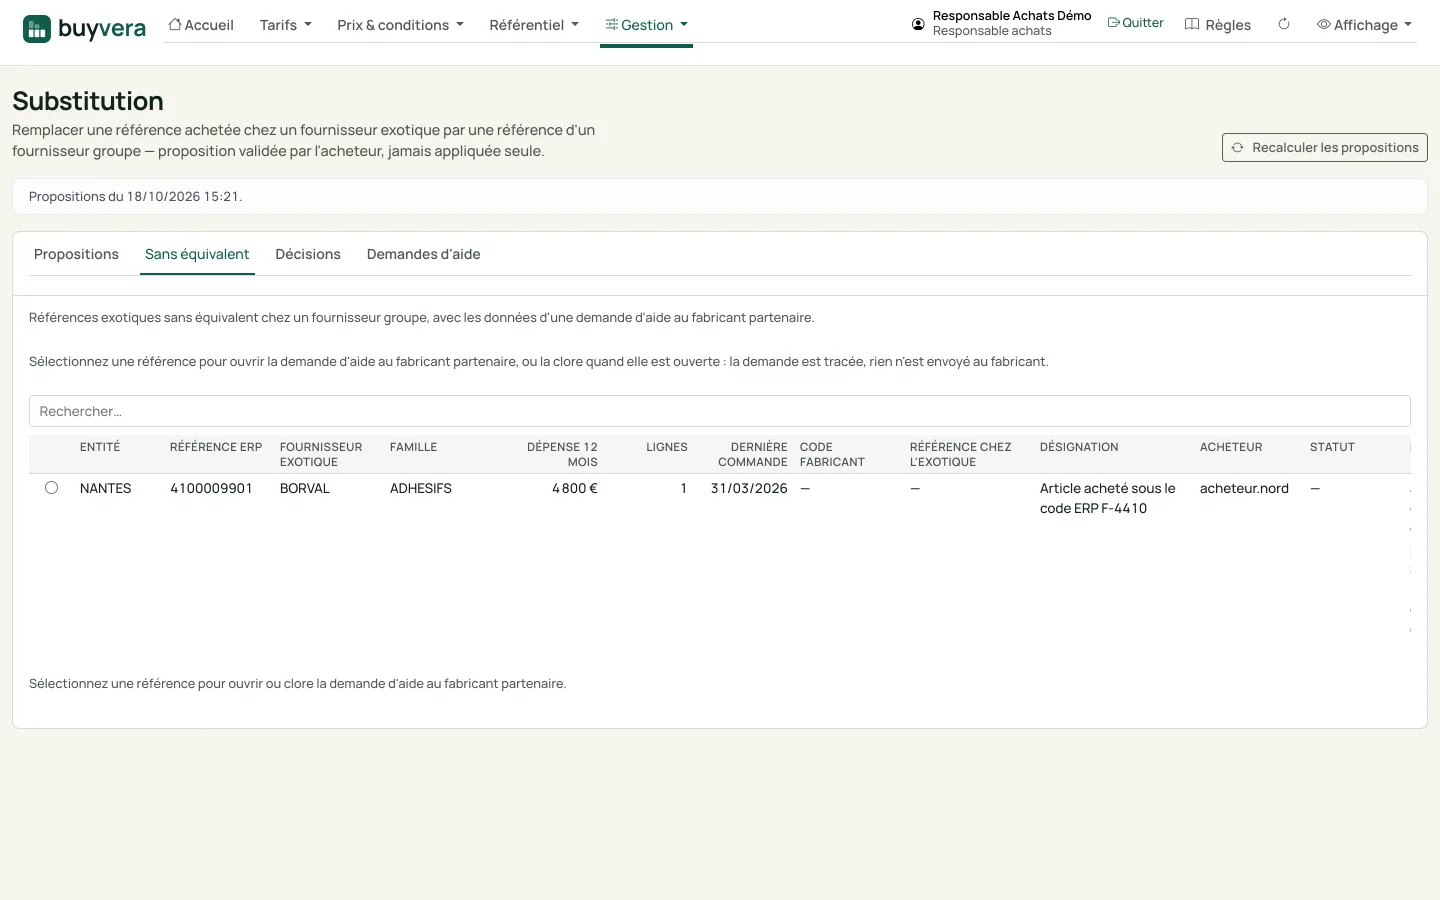Click the user profile avatar icon

pyautogui.click(x=918, y=24)
